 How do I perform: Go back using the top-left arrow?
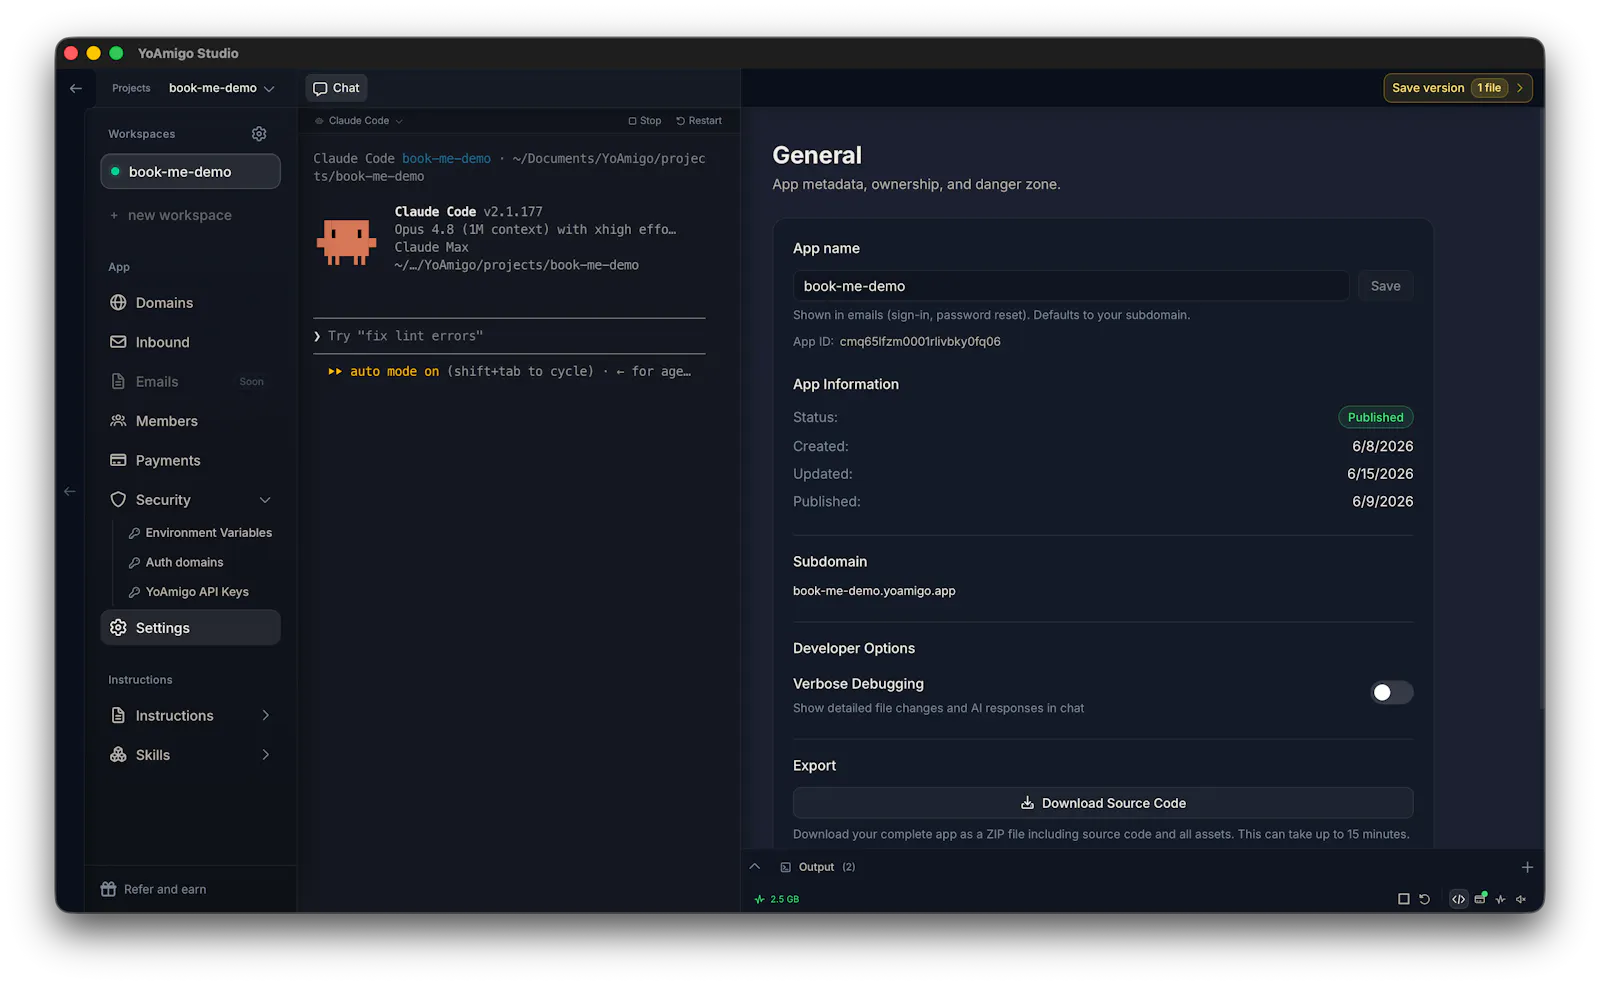tap(76, 88)
